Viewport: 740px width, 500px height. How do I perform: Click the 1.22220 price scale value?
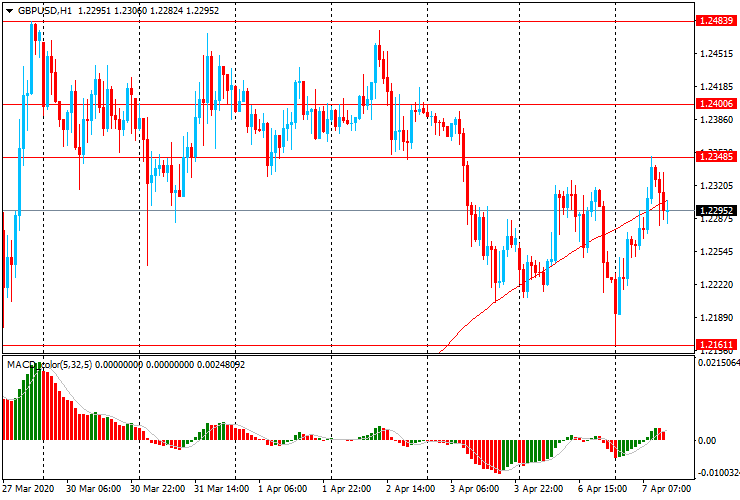717,285
